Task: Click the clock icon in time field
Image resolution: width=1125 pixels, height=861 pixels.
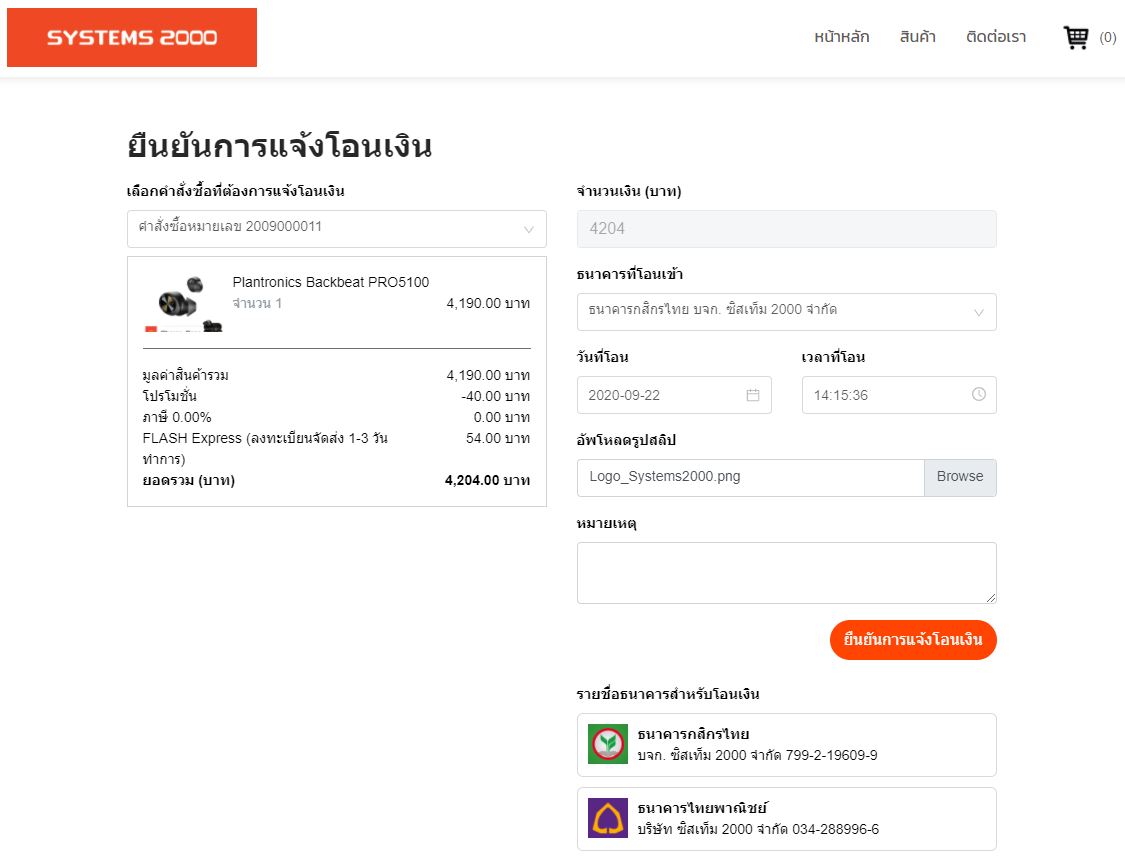Action: coord(979,395)
